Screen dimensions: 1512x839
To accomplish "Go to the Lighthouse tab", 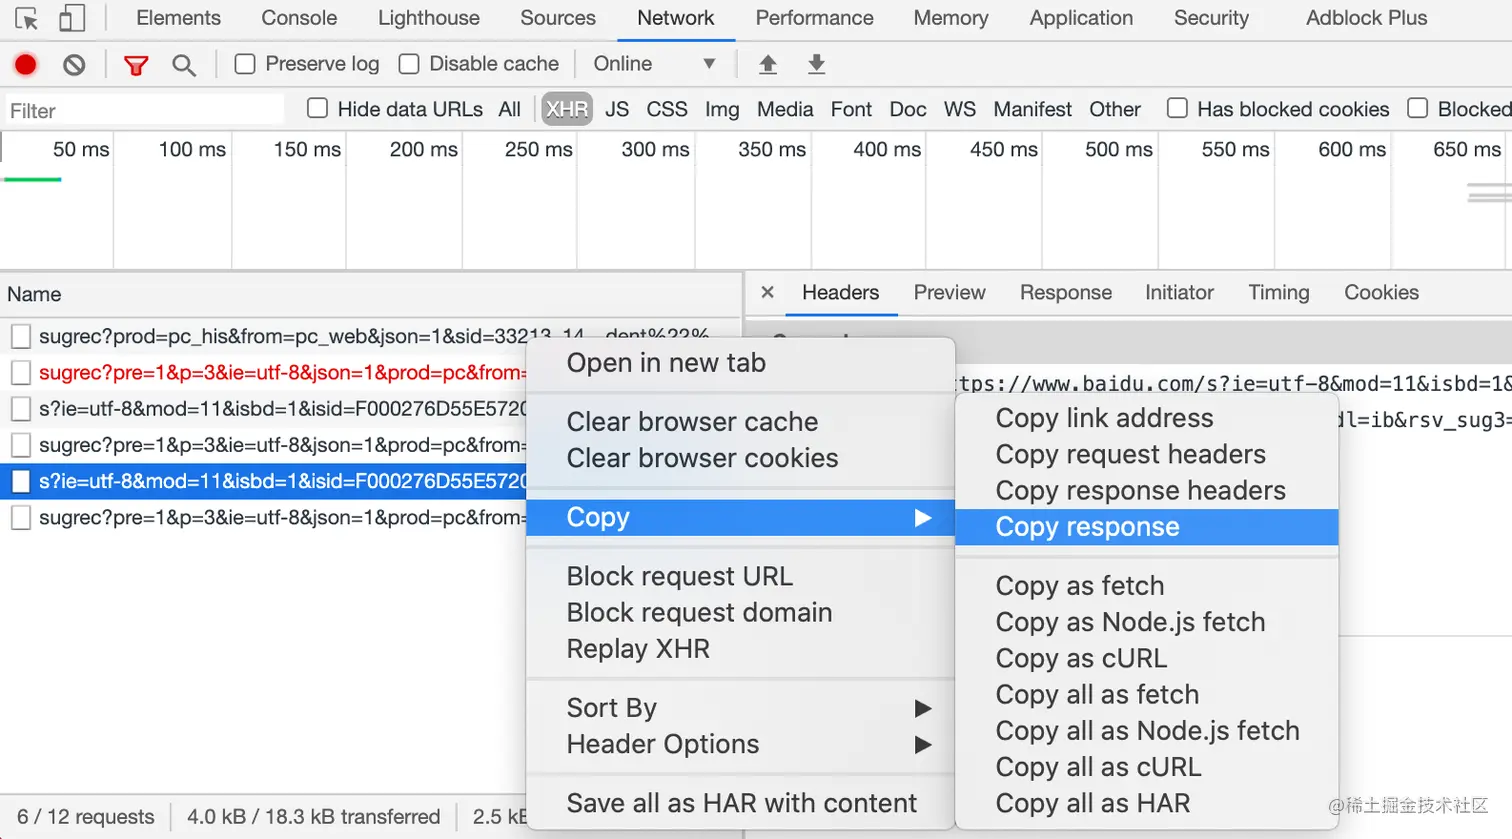I will (x=429, y=18).
